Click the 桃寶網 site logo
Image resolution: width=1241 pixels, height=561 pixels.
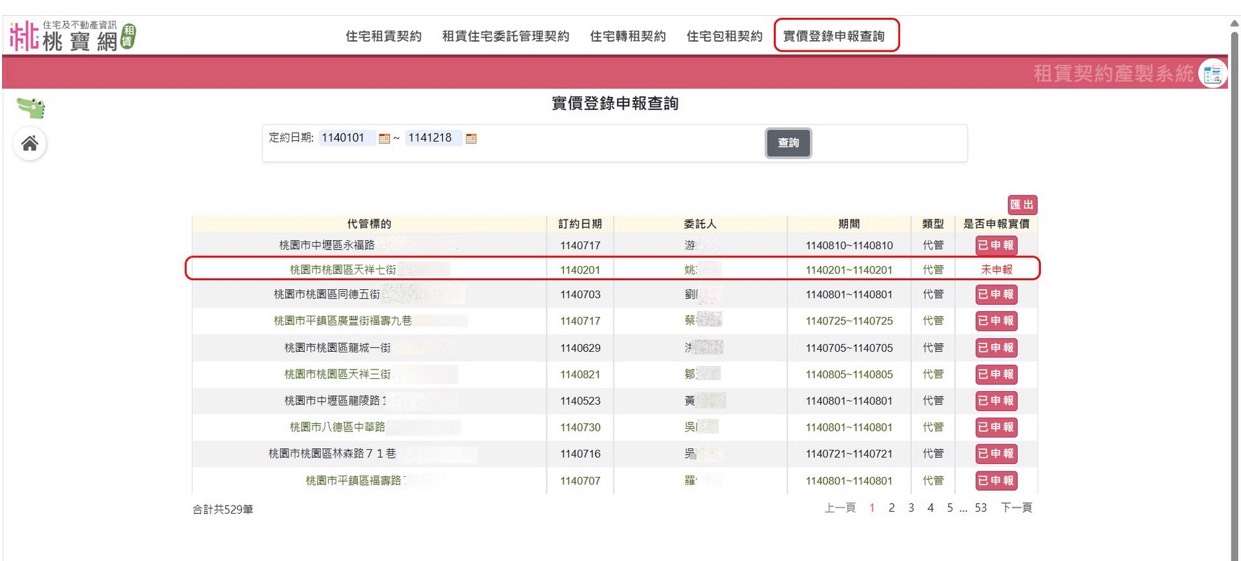tap(72, 36)
